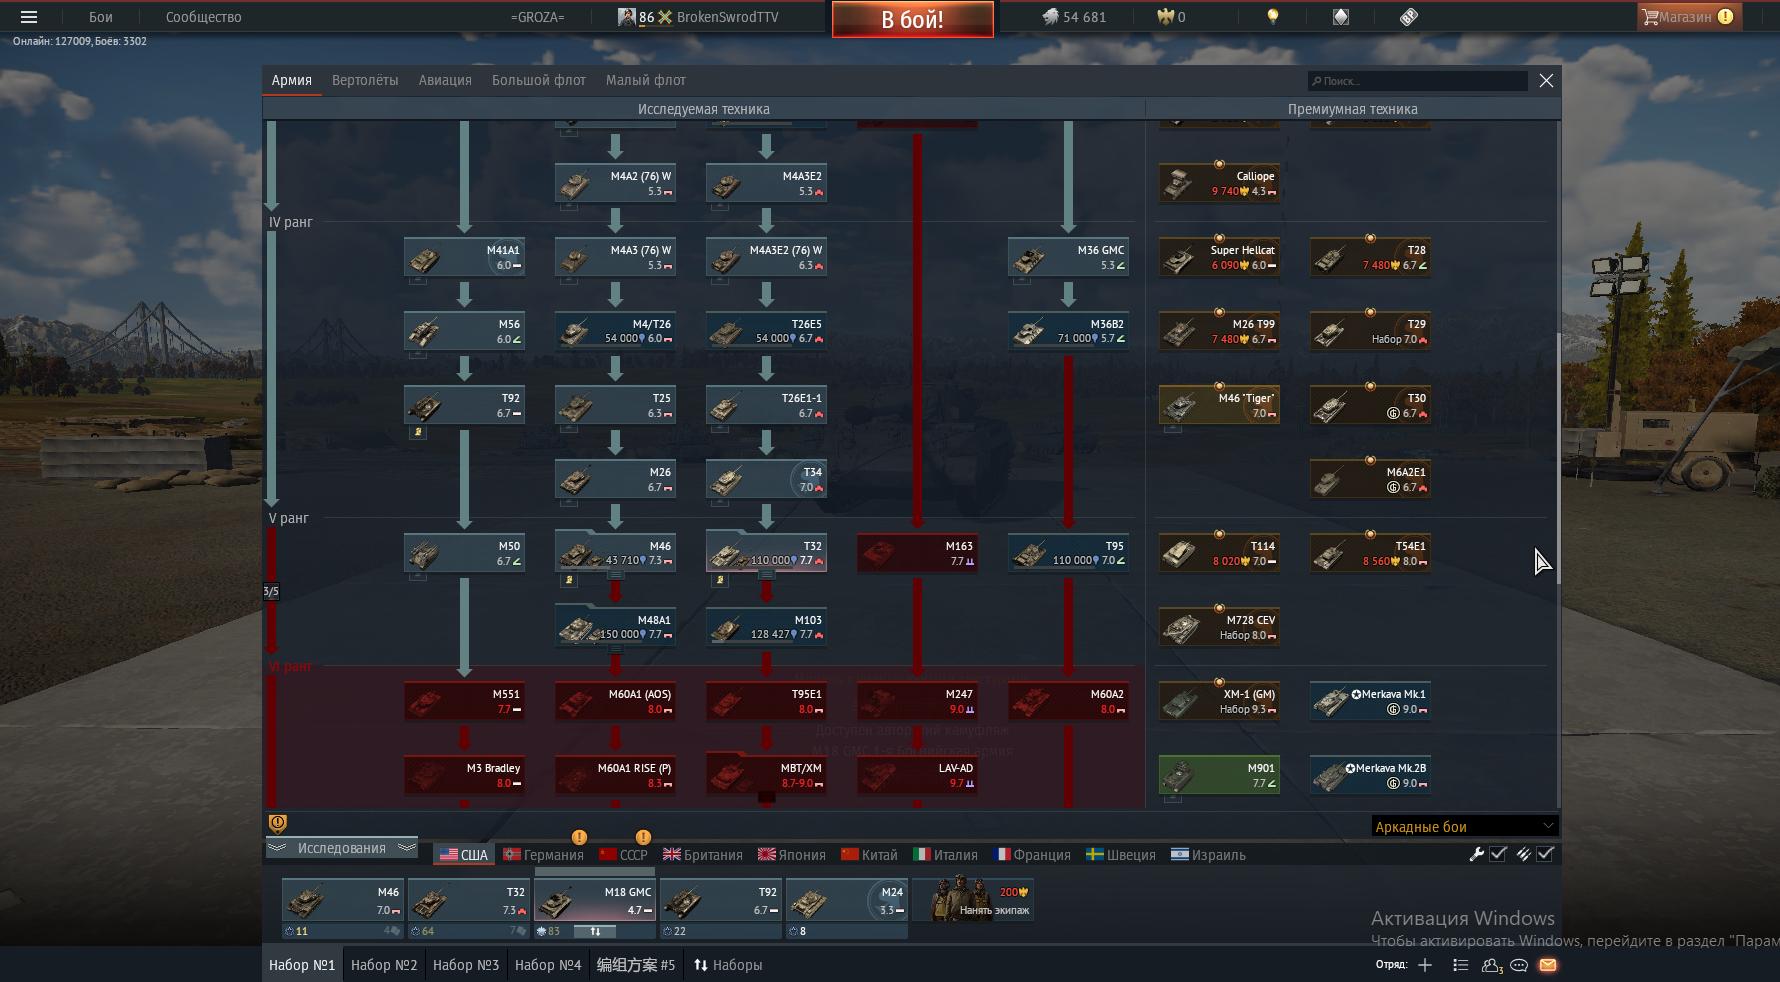
Task: Toggle the auto-repair checkbox beside wrench
Action: pos(1498,854)
